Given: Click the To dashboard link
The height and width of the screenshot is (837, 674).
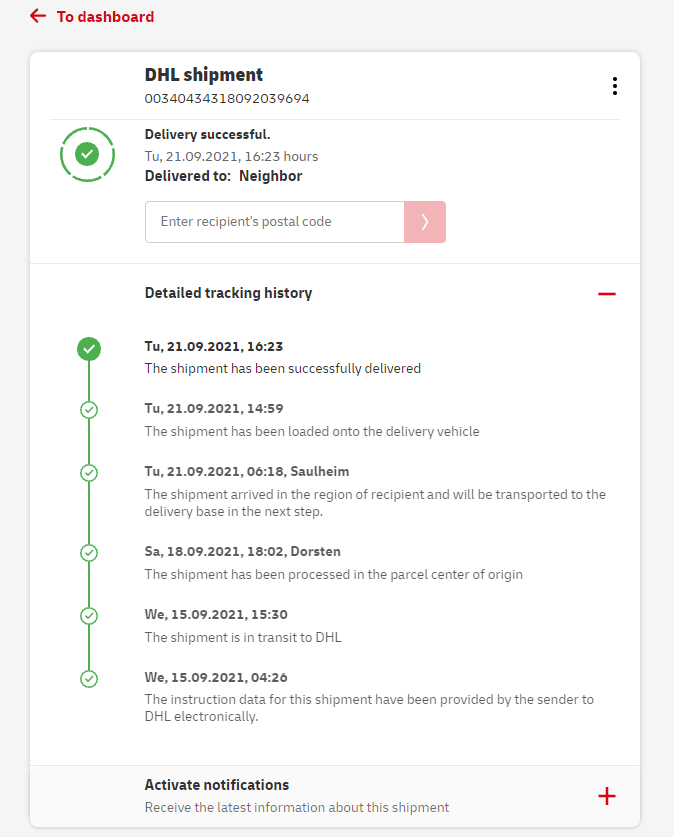Looking at the screenshot, I should point(105,17).
